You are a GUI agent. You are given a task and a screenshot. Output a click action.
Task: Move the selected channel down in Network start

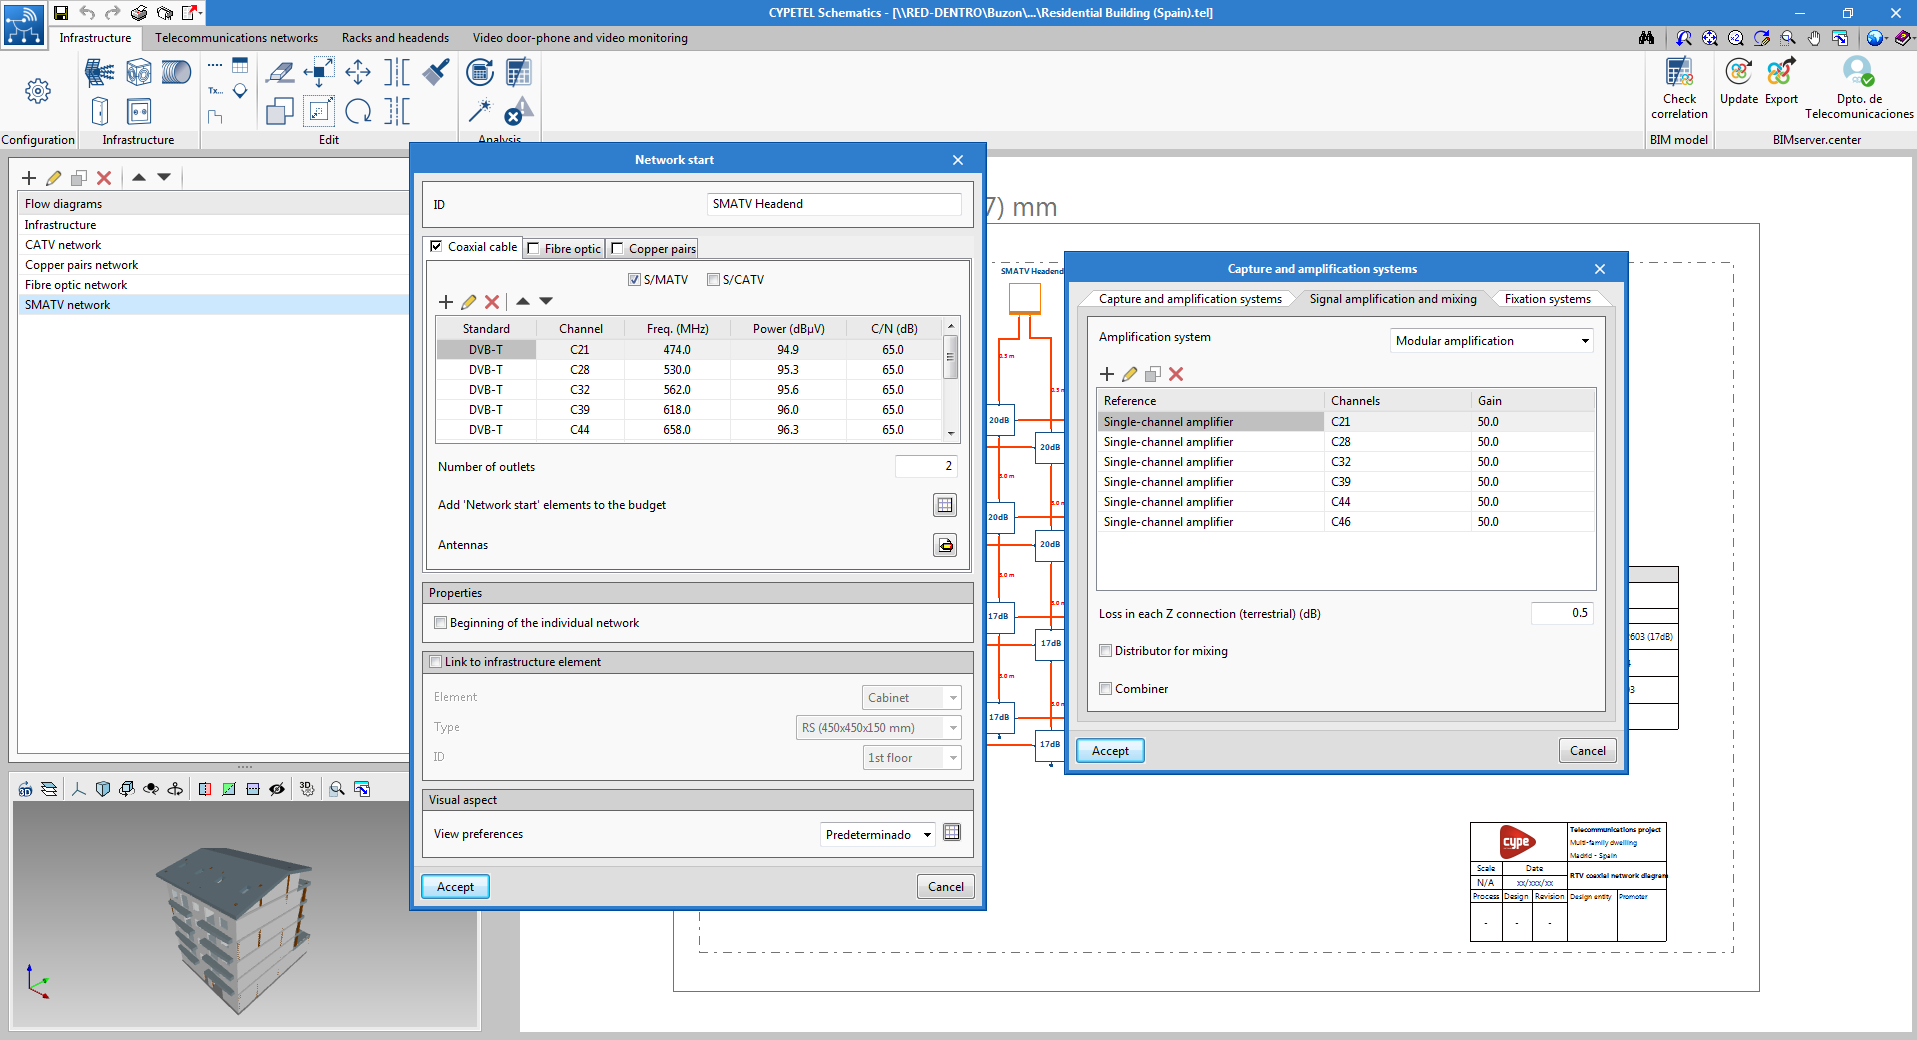point(546,301)
